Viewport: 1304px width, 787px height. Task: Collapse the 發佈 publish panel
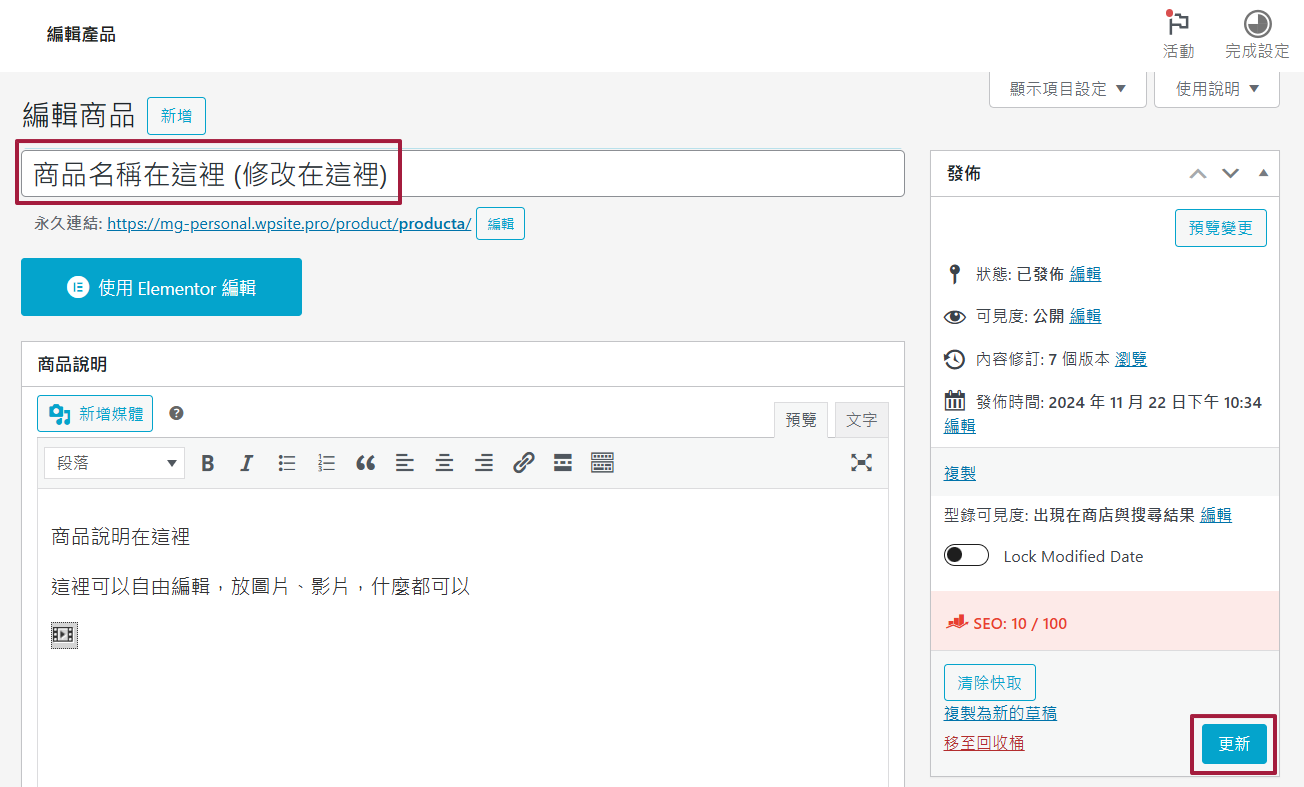[1262, 172]
